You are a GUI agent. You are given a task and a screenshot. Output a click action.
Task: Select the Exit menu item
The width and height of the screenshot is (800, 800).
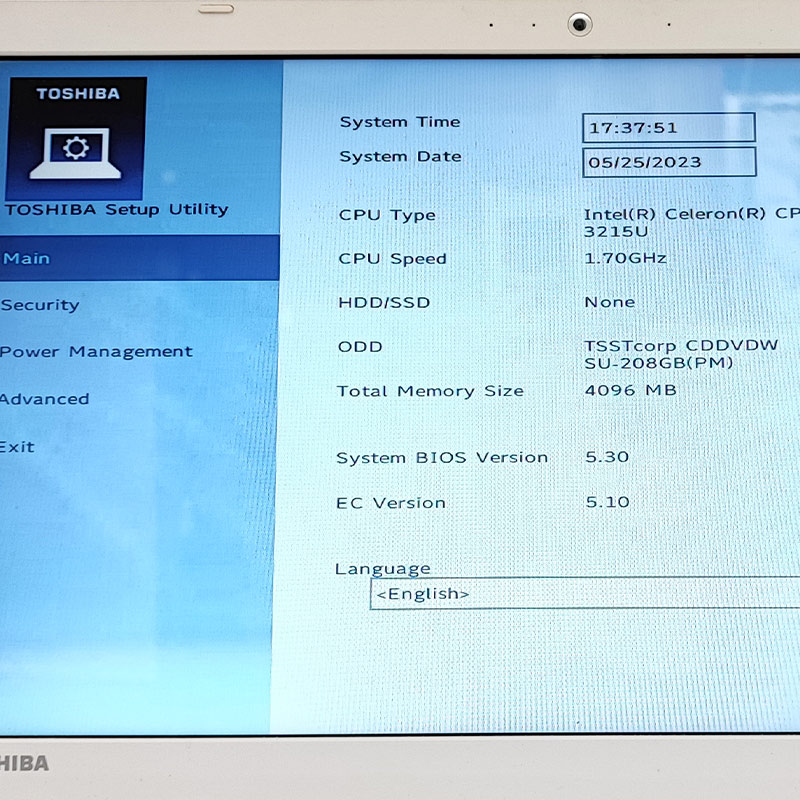pyautogui.click(x=17, y=447)
